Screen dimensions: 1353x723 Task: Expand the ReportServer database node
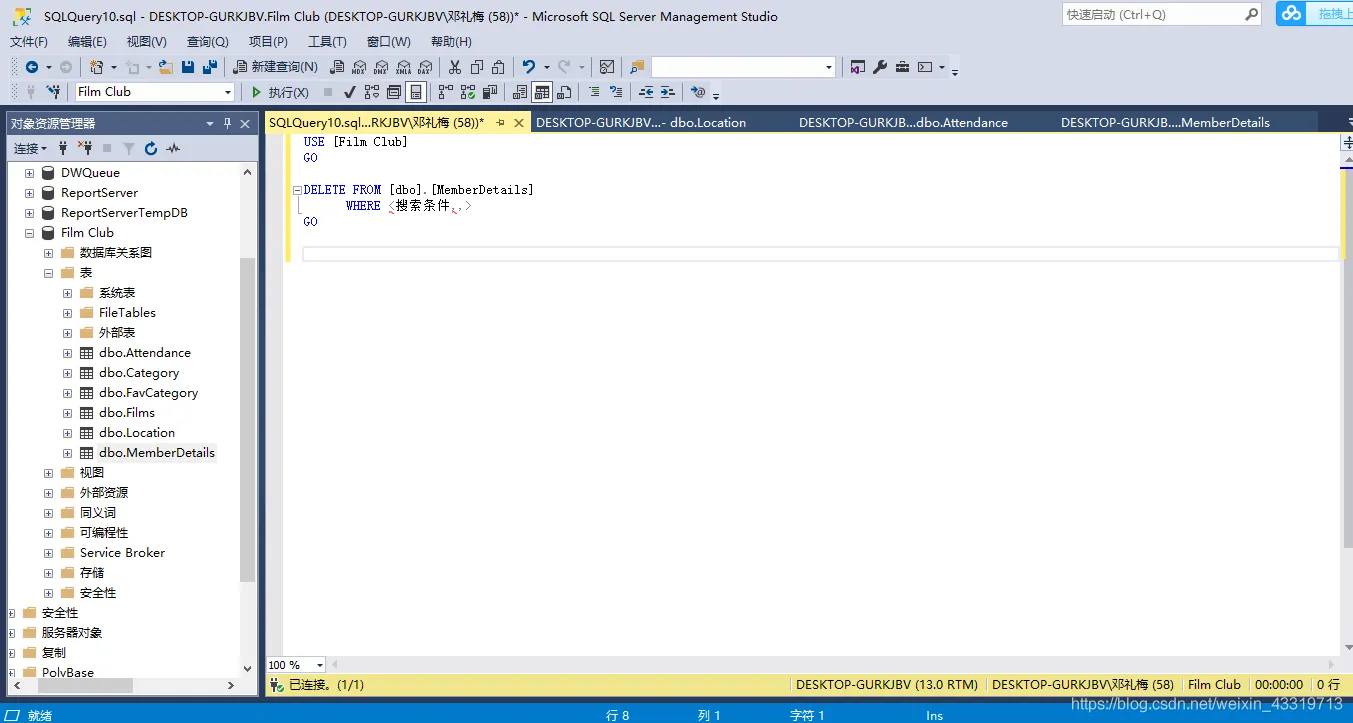[x=29, y=193]
